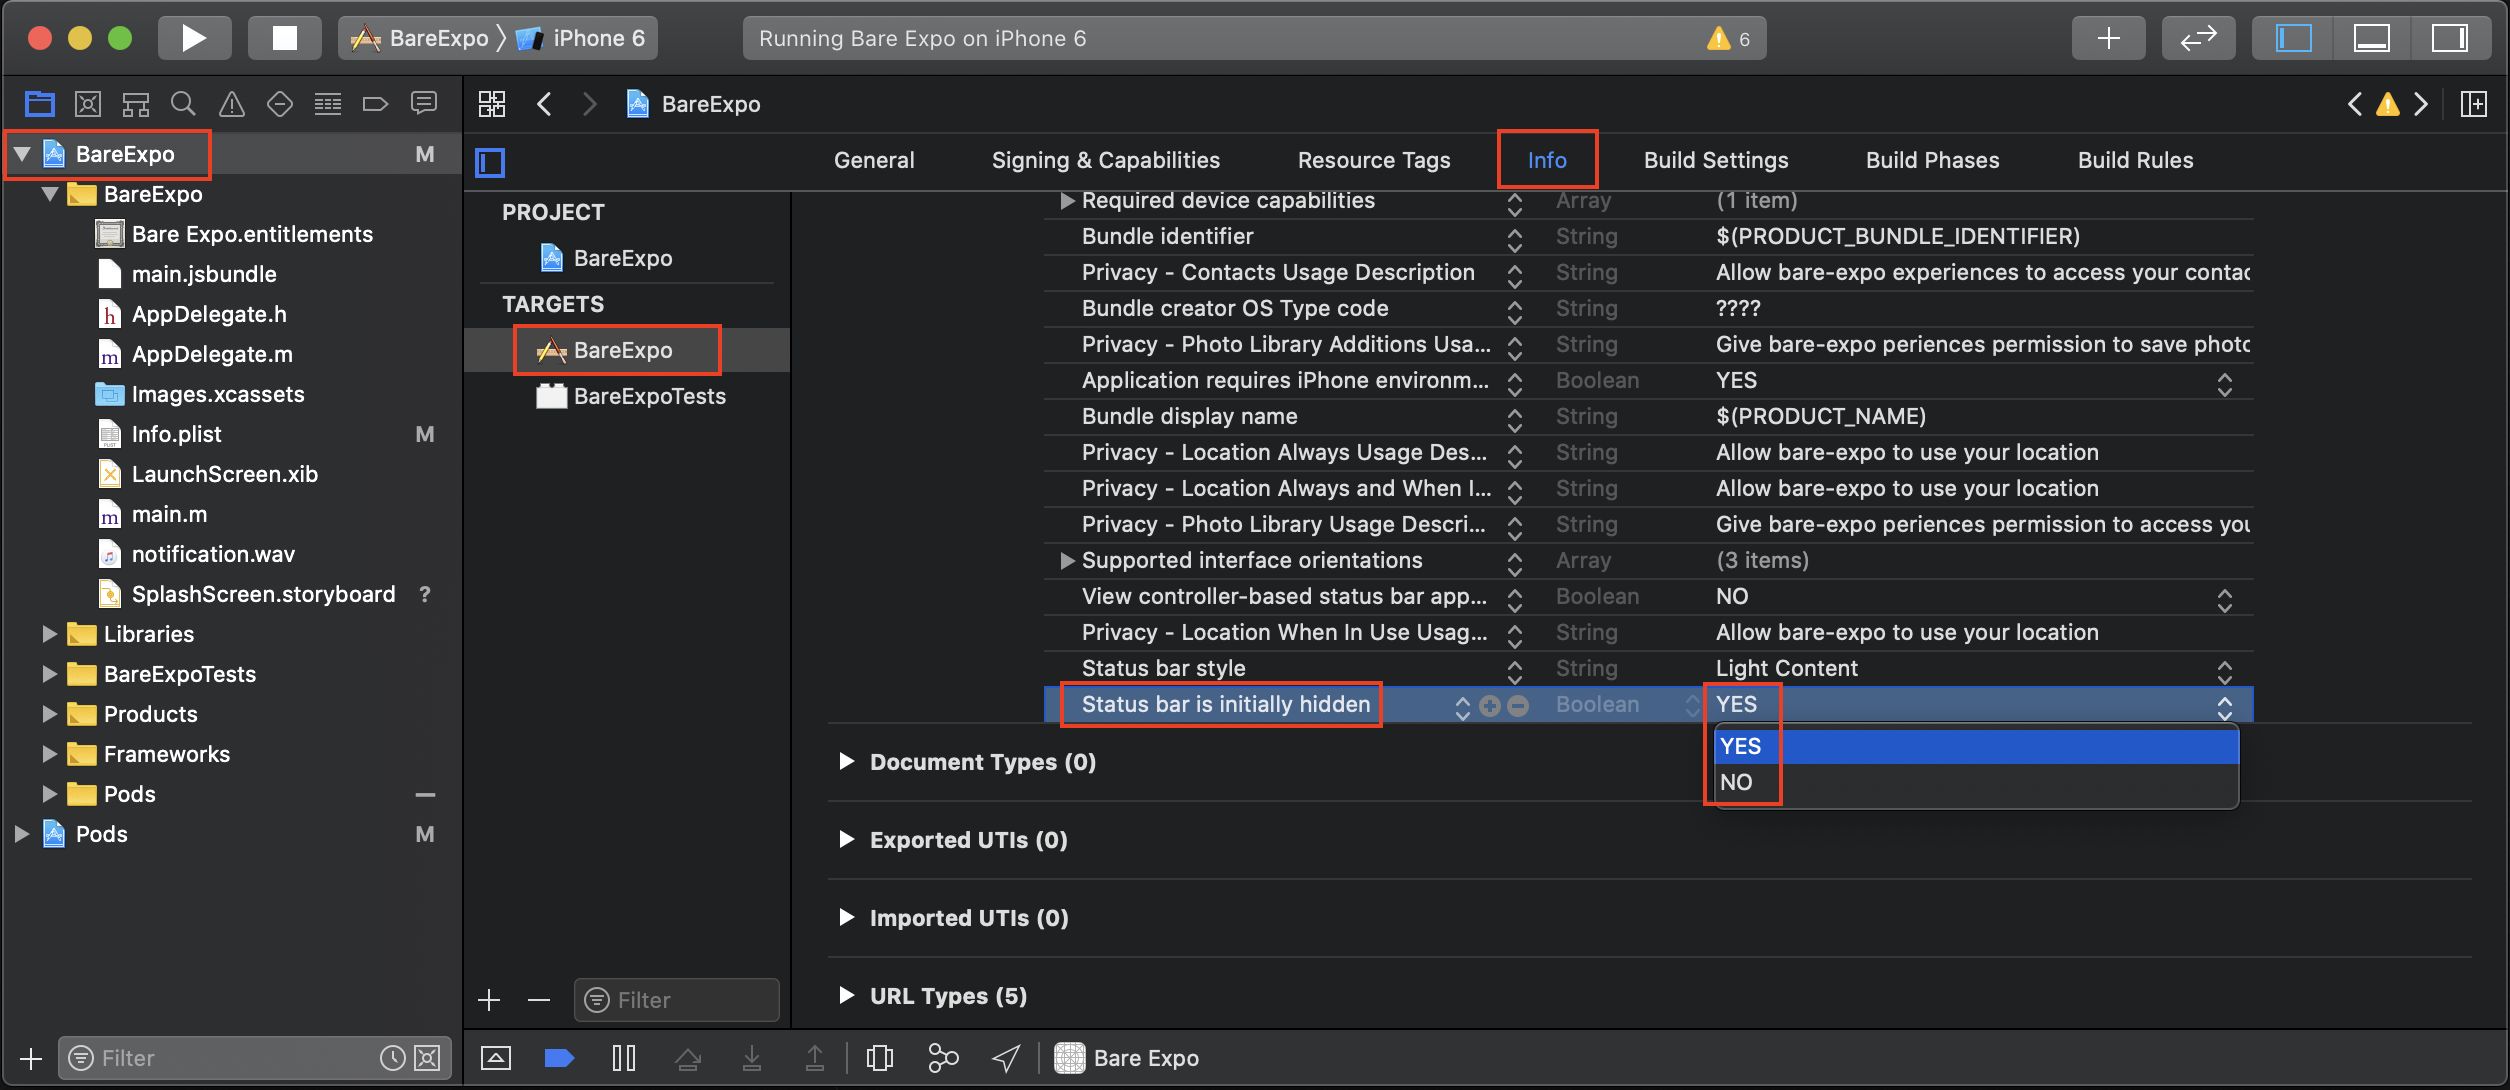Toggle the left Navigator panel button
Viewport: 2510px width, 1090px height.
coord(2294,38)
